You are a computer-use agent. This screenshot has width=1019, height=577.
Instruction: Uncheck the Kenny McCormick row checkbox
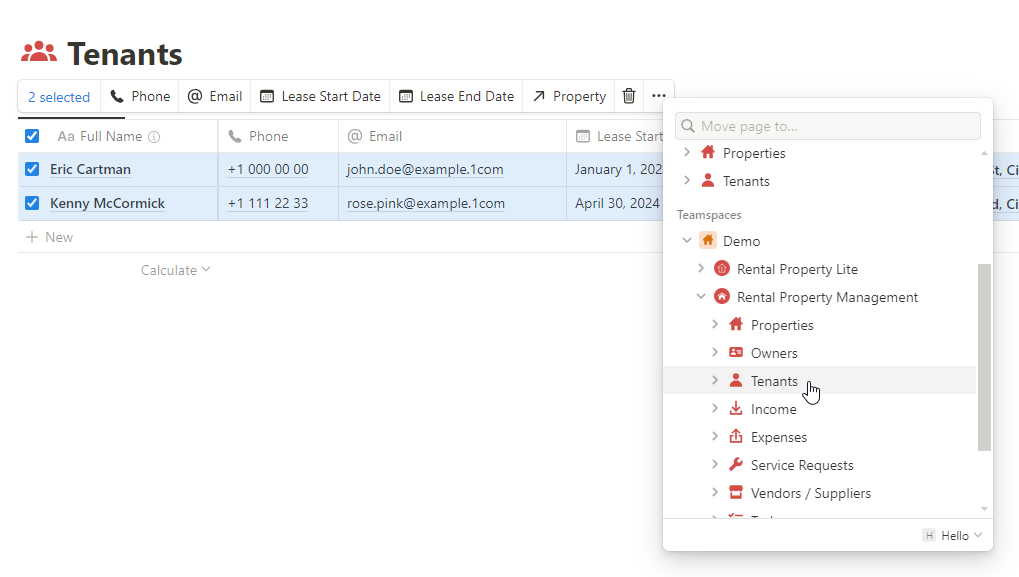point(32,203)
